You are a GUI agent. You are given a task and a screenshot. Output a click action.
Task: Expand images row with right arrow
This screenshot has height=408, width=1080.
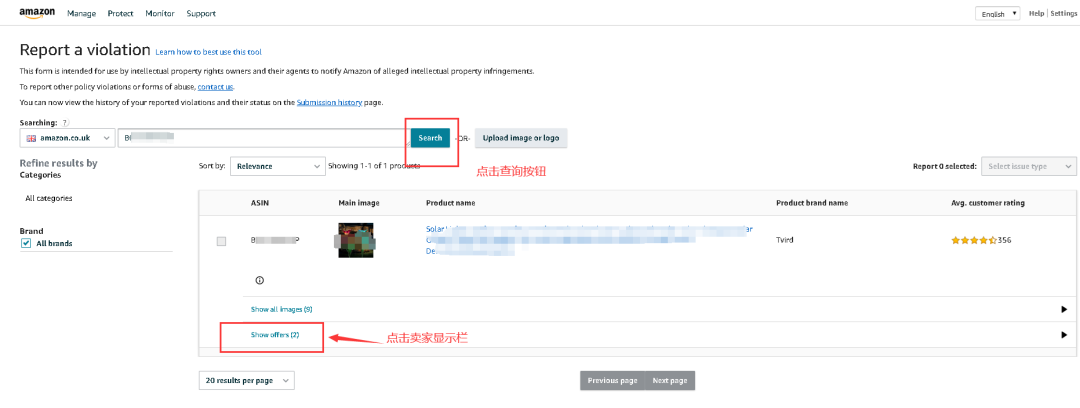coord(1063,309)
